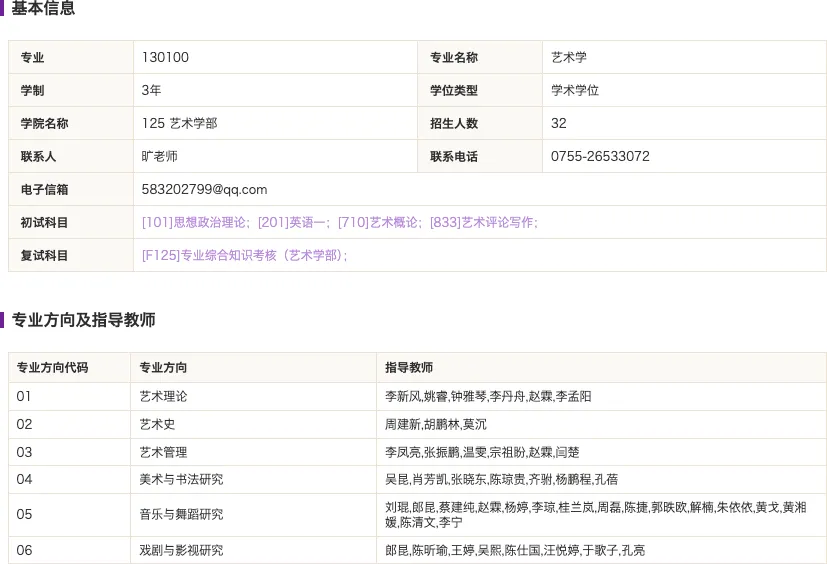Image resolution: width=827 pixels, height=564 pixels.
Task: Click the advisors list starting with 李凤亮
Action: 482,452
